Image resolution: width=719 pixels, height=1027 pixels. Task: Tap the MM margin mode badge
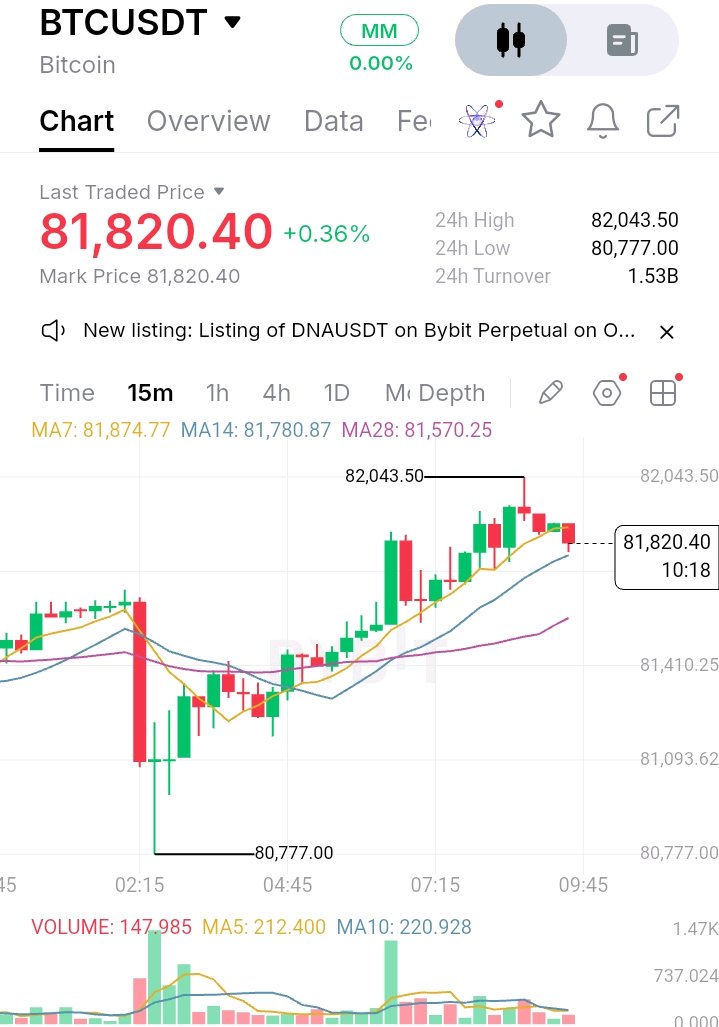point(379,31)
